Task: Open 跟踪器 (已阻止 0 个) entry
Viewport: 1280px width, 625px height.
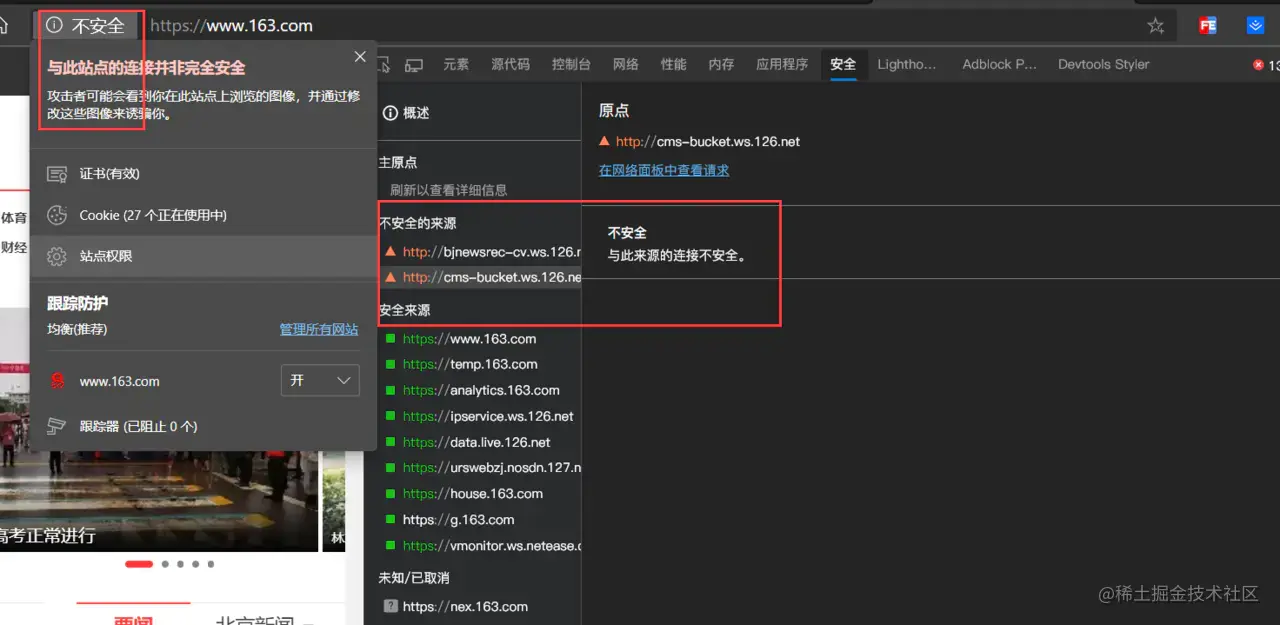Action: click(x=204, y=426)
